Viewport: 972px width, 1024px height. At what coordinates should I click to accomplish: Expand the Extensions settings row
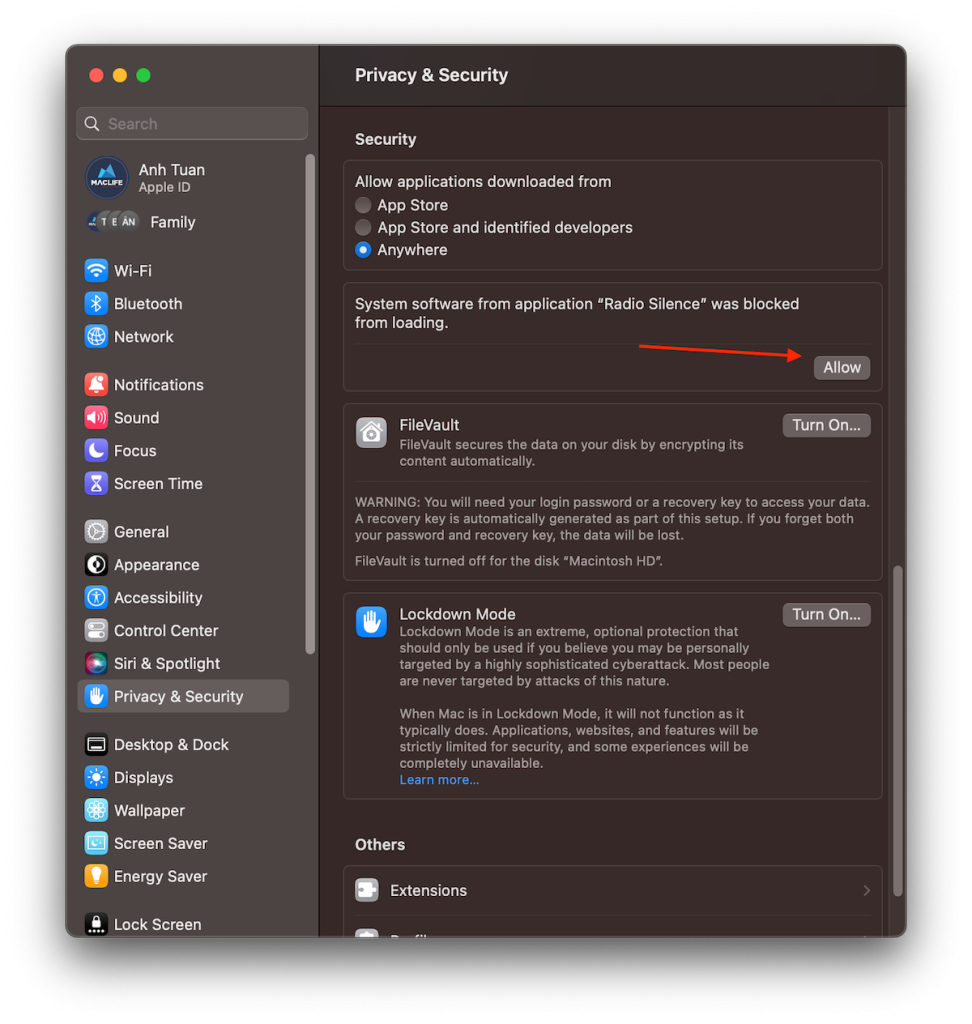point(612,890)
